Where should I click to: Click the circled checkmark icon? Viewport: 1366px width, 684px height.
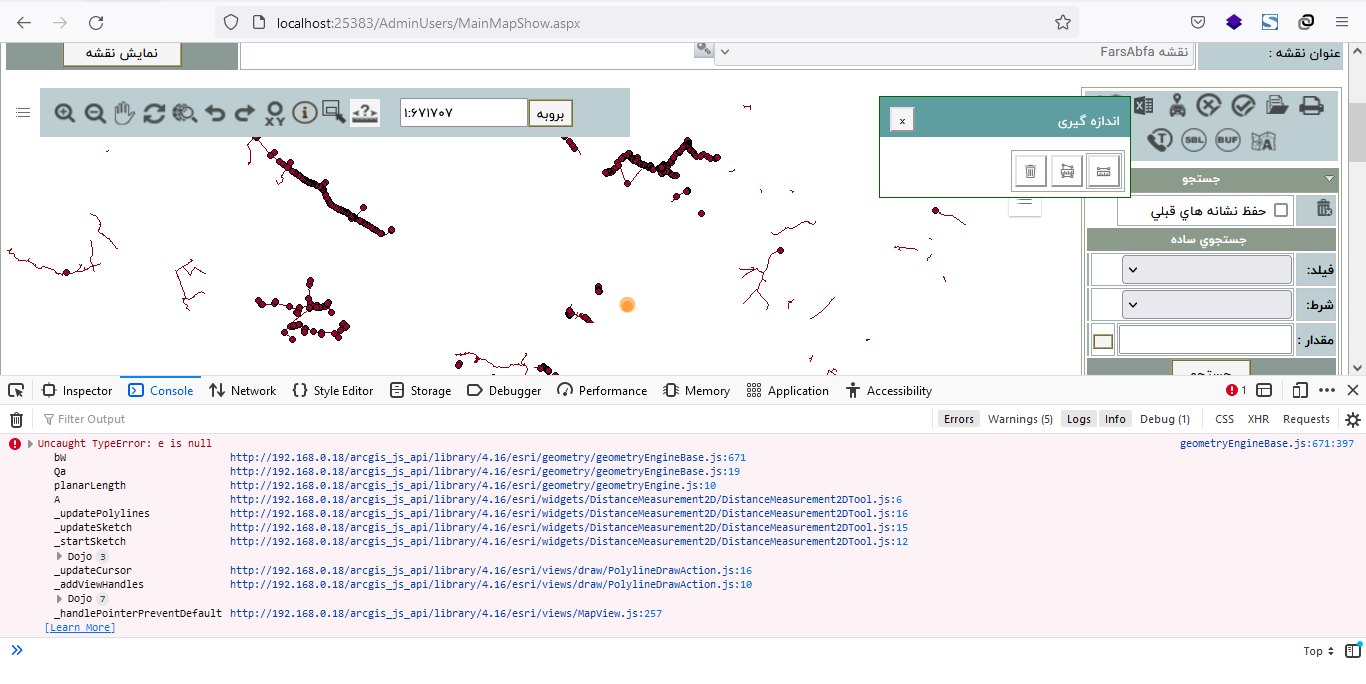pyautogui.click(x=1243, y=105)
